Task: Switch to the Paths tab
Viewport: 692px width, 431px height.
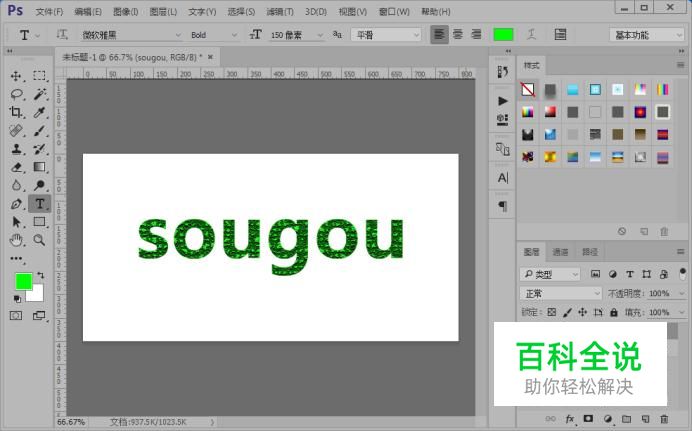Action: (590, 252)
